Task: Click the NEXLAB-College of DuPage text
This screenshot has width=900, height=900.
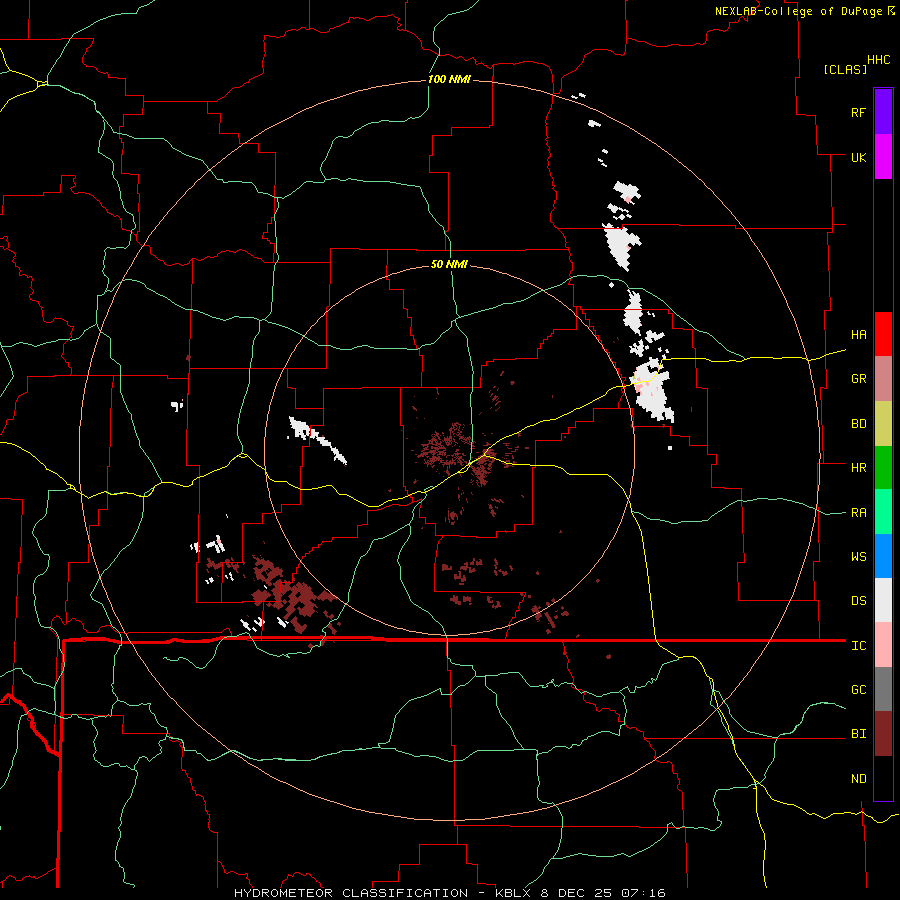Action: (798, 11)
